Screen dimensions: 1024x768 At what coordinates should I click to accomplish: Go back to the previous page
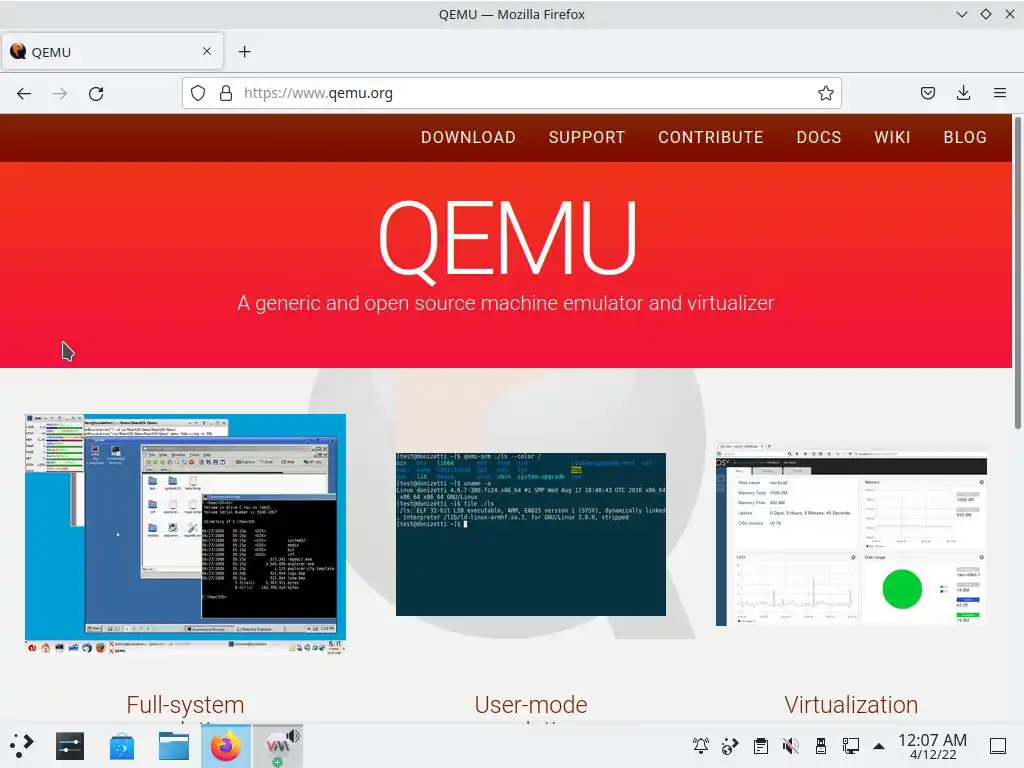point(24,93)
